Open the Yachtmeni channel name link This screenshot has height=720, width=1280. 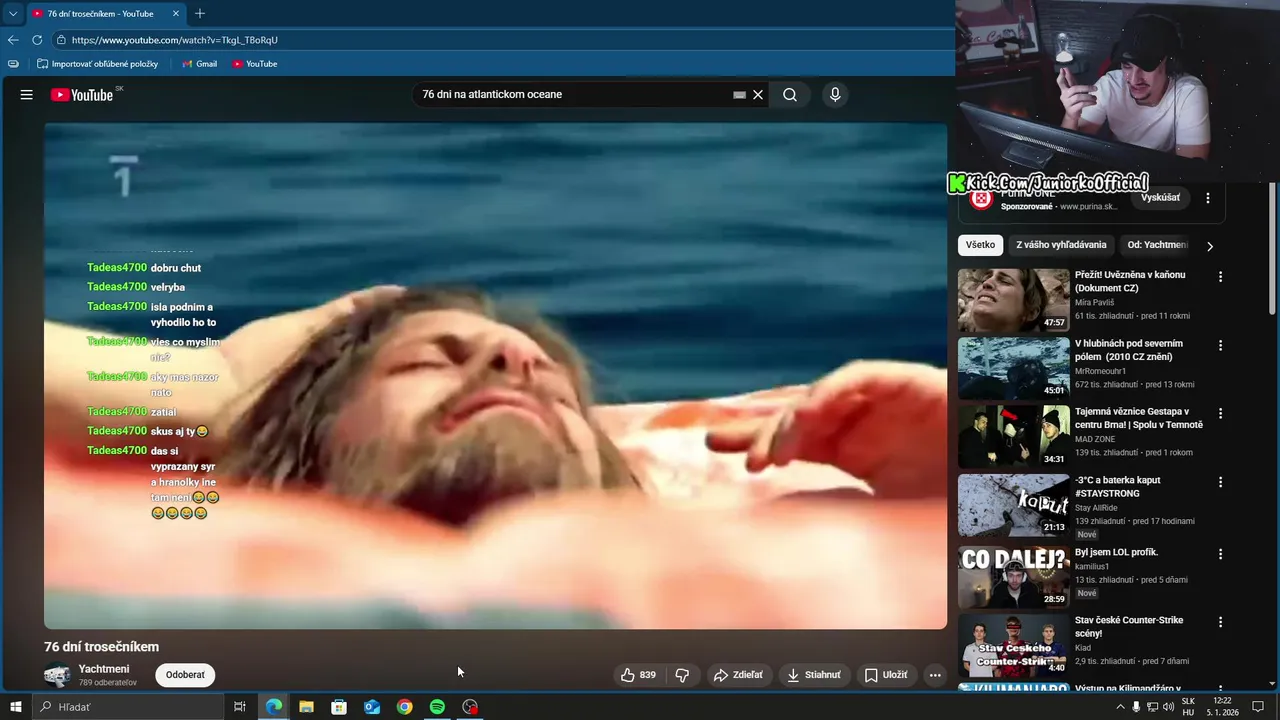point(104,669)
